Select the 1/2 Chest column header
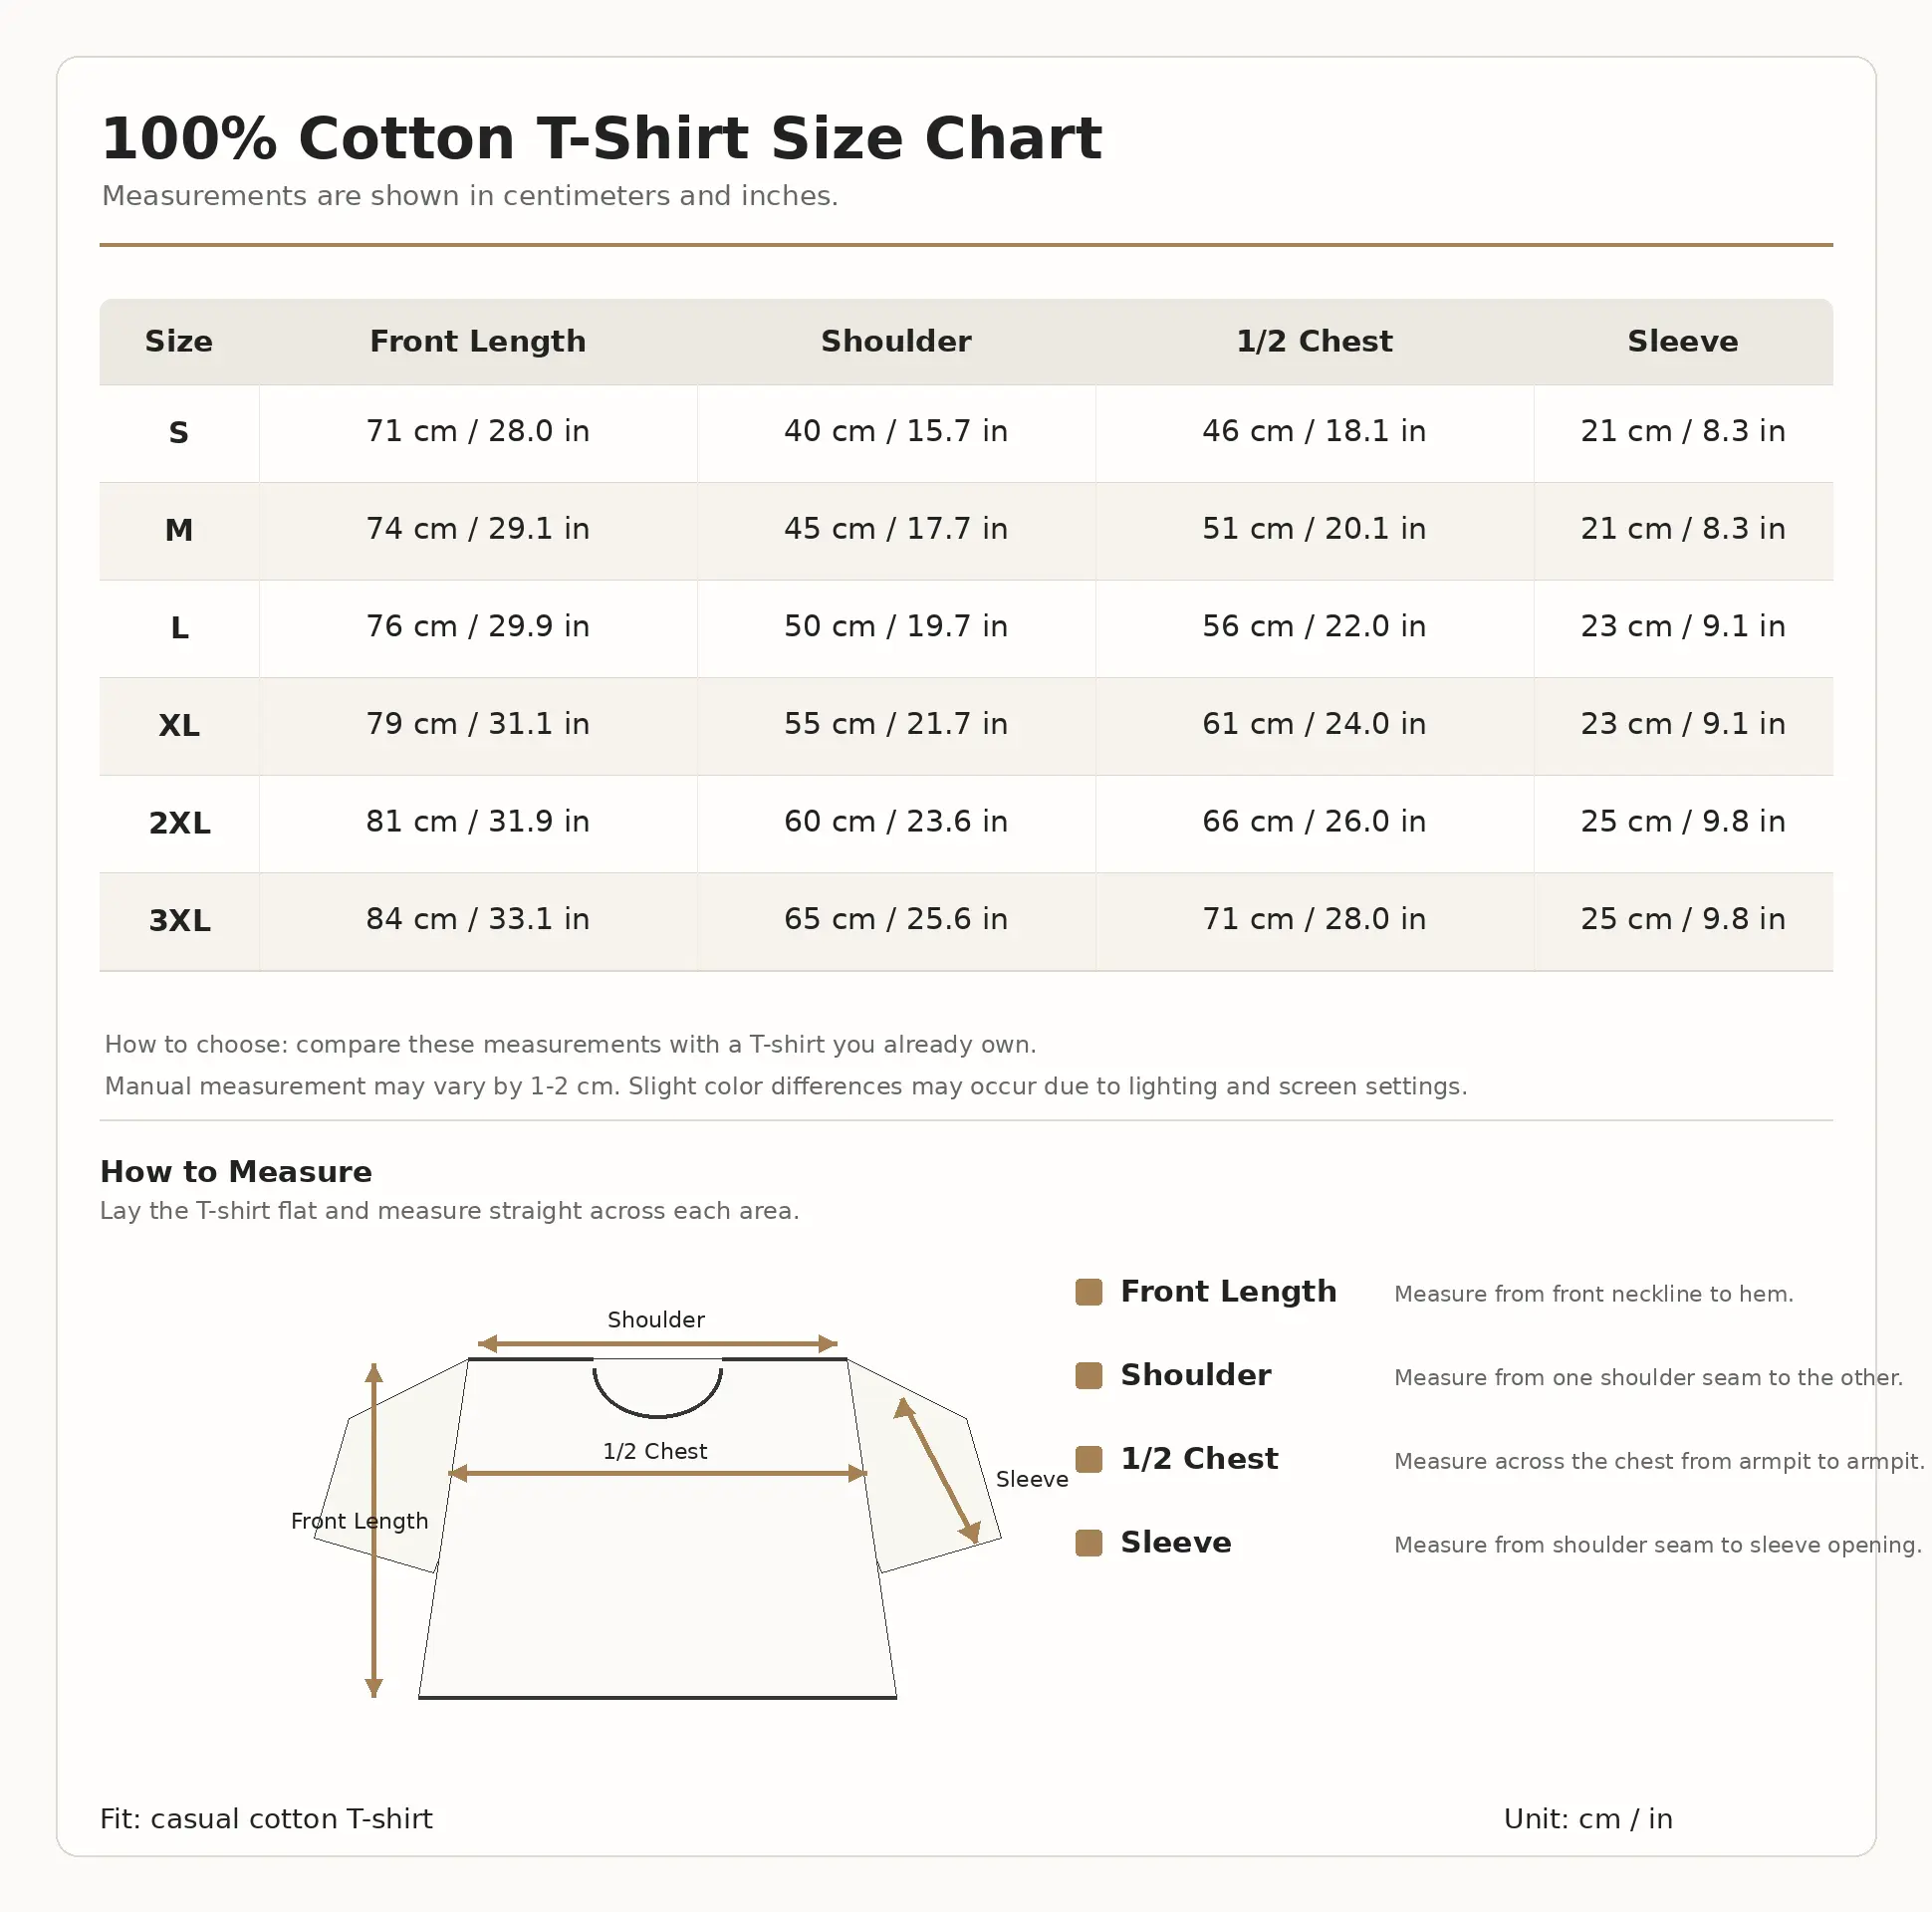This screenshot has width=1932, height=1912. point(1314,342)
